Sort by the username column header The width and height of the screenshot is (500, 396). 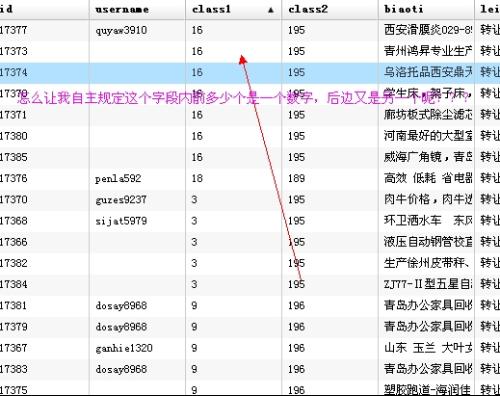coord(122,9)
